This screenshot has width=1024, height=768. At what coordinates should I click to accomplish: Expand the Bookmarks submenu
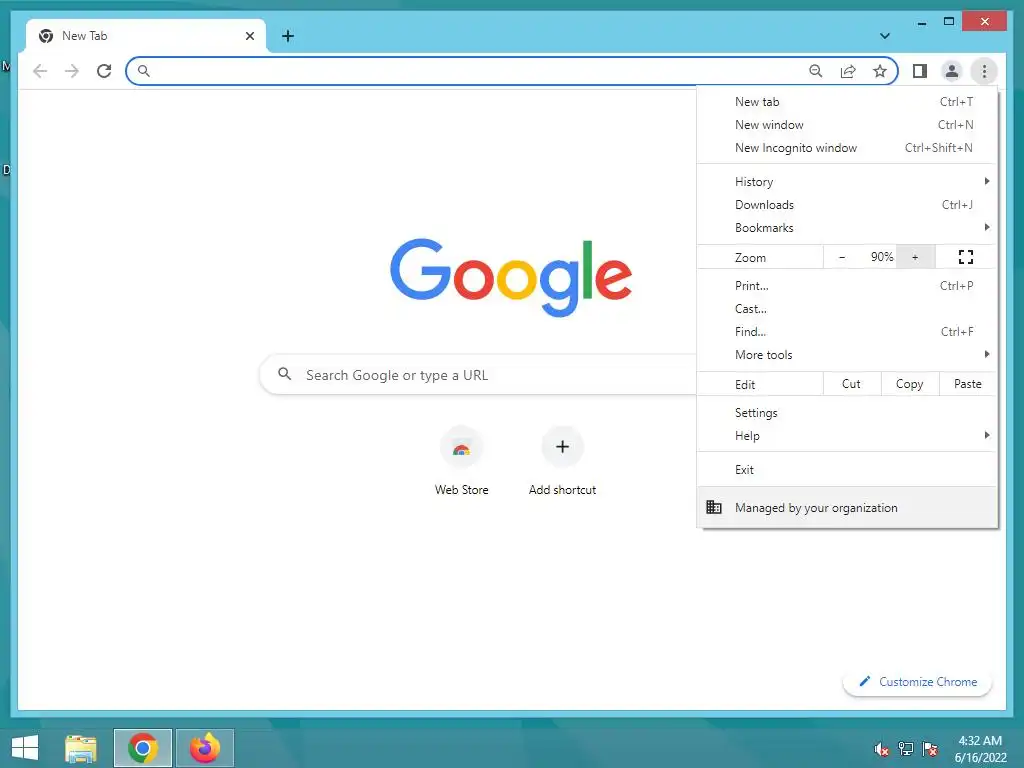pyautogui.click(x=847, y=227)
